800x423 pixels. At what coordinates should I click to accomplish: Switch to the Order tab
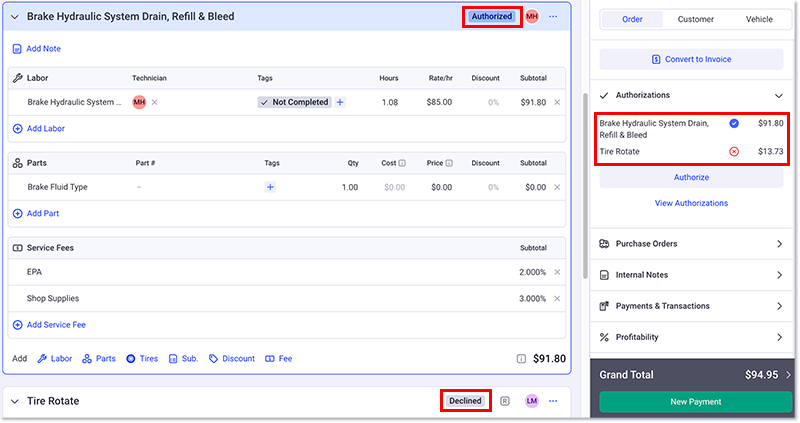pos(632,19)
